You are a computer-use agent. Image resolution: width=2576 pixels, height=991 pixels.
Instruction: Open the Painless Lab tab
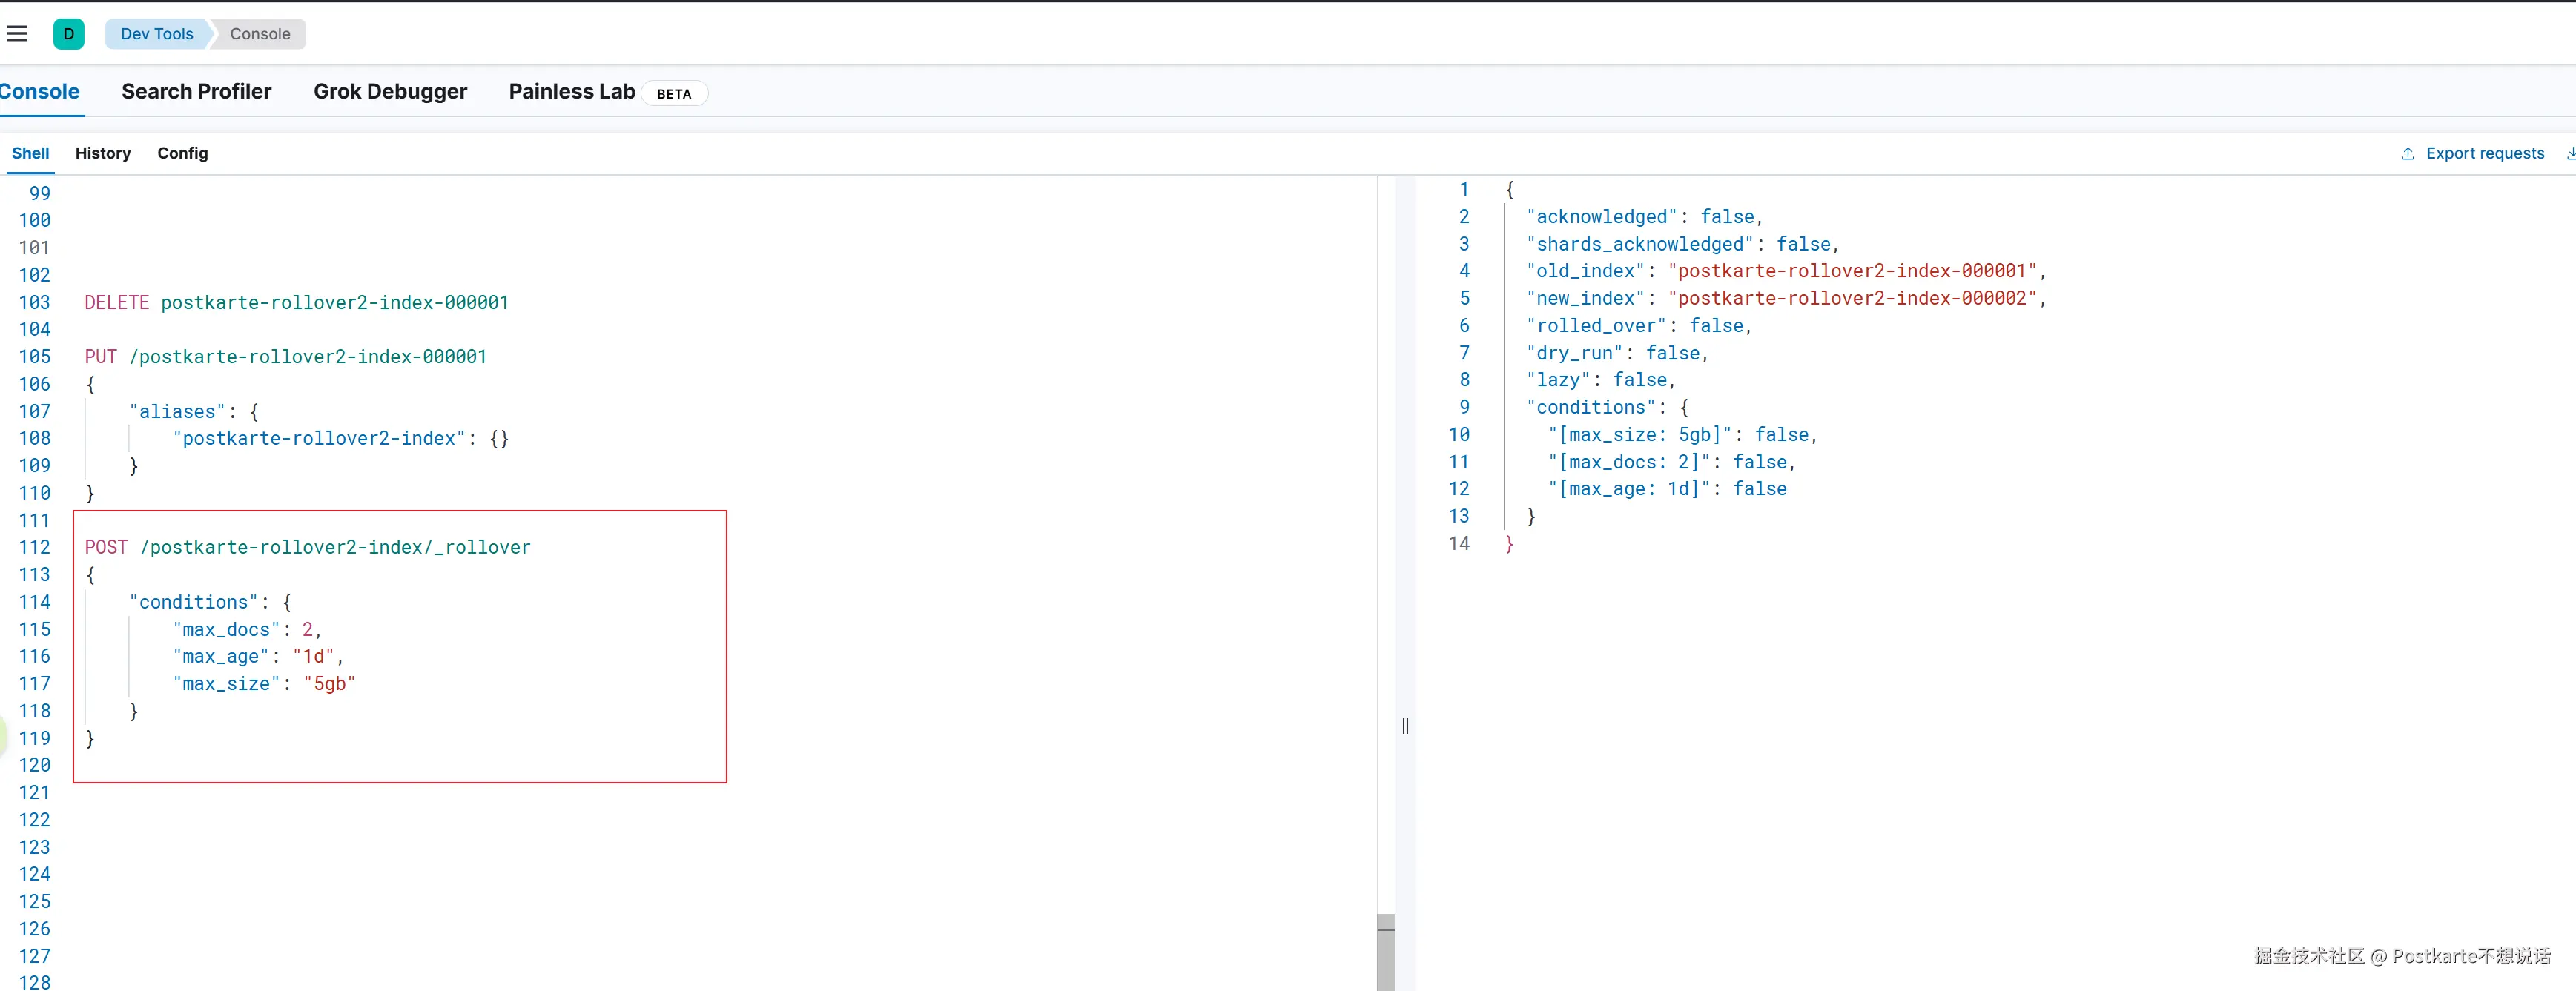coord(572,91)
